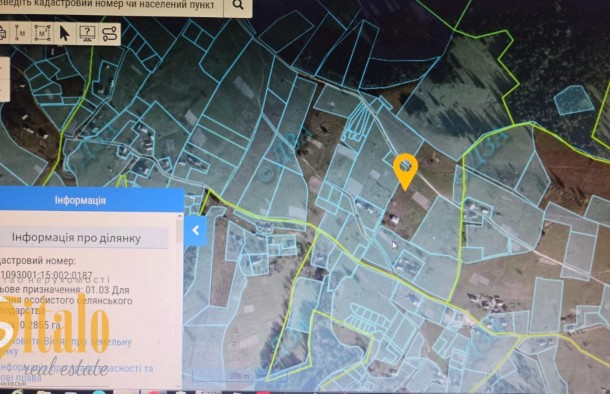Select the area measurement tool (м²)
Image resolution: width=610 pixels, height=394 pixels.
pyautogui.click(x=42, y=33)
